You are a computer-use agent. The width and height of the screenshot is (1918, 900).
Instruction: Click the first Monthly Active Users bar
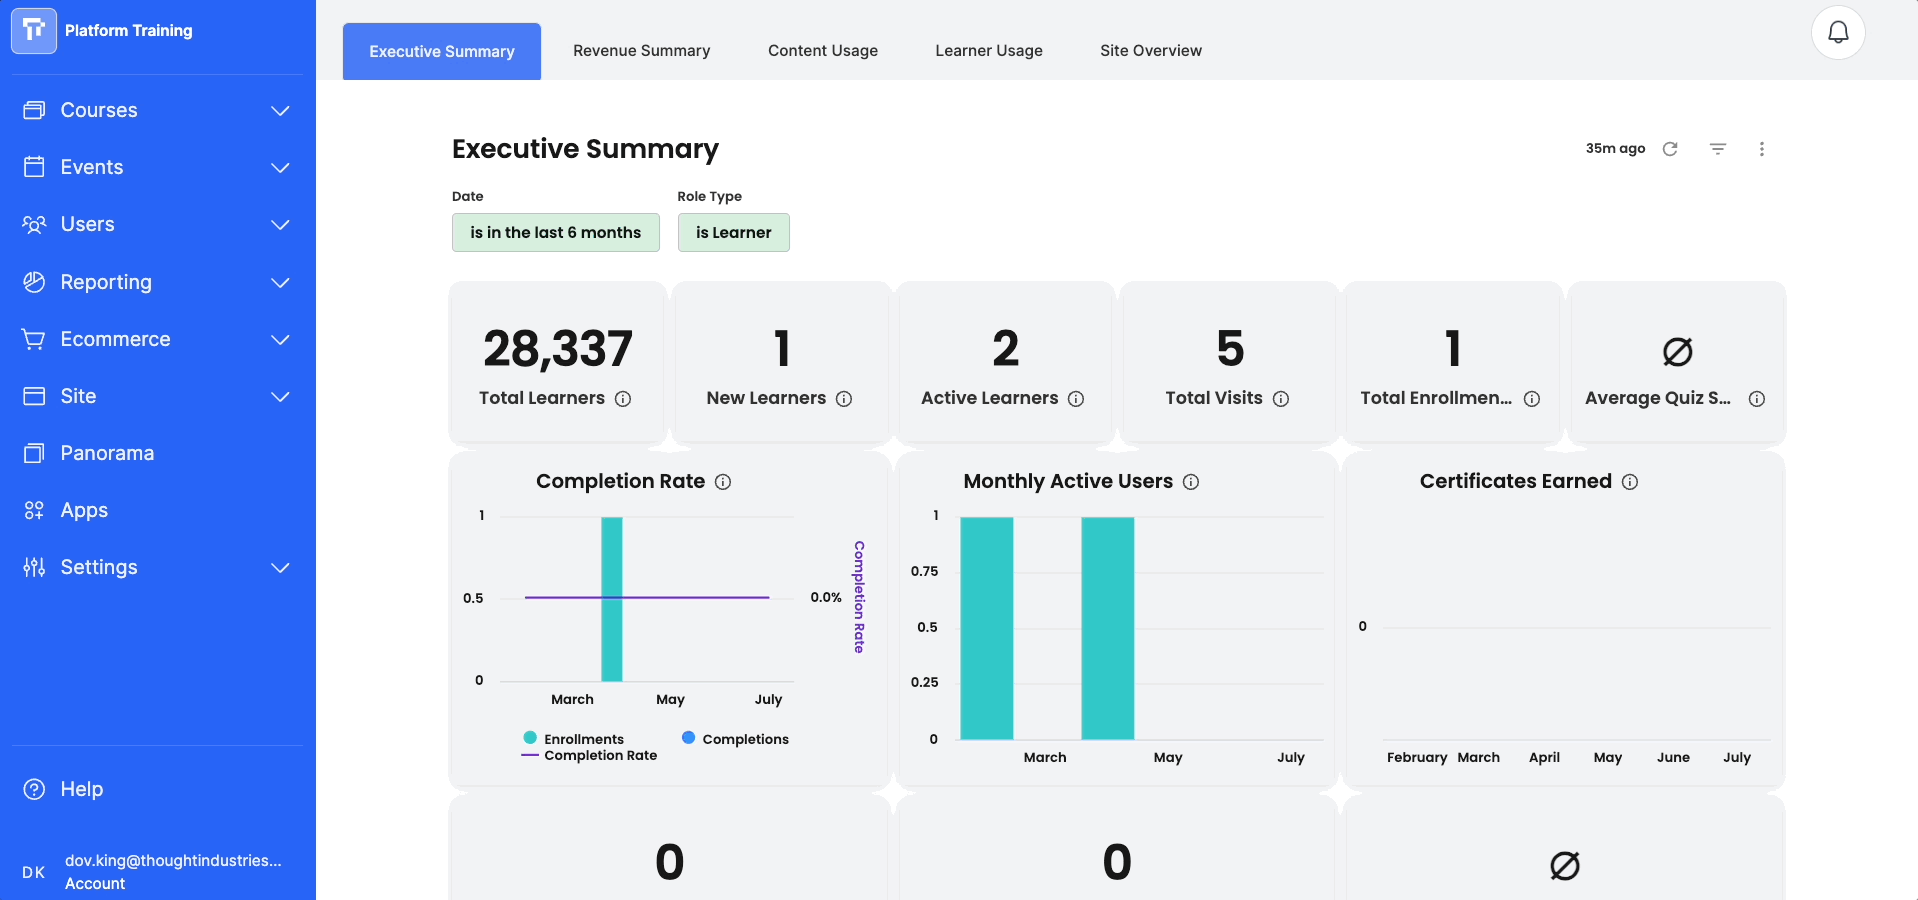(x=987, y=628)
